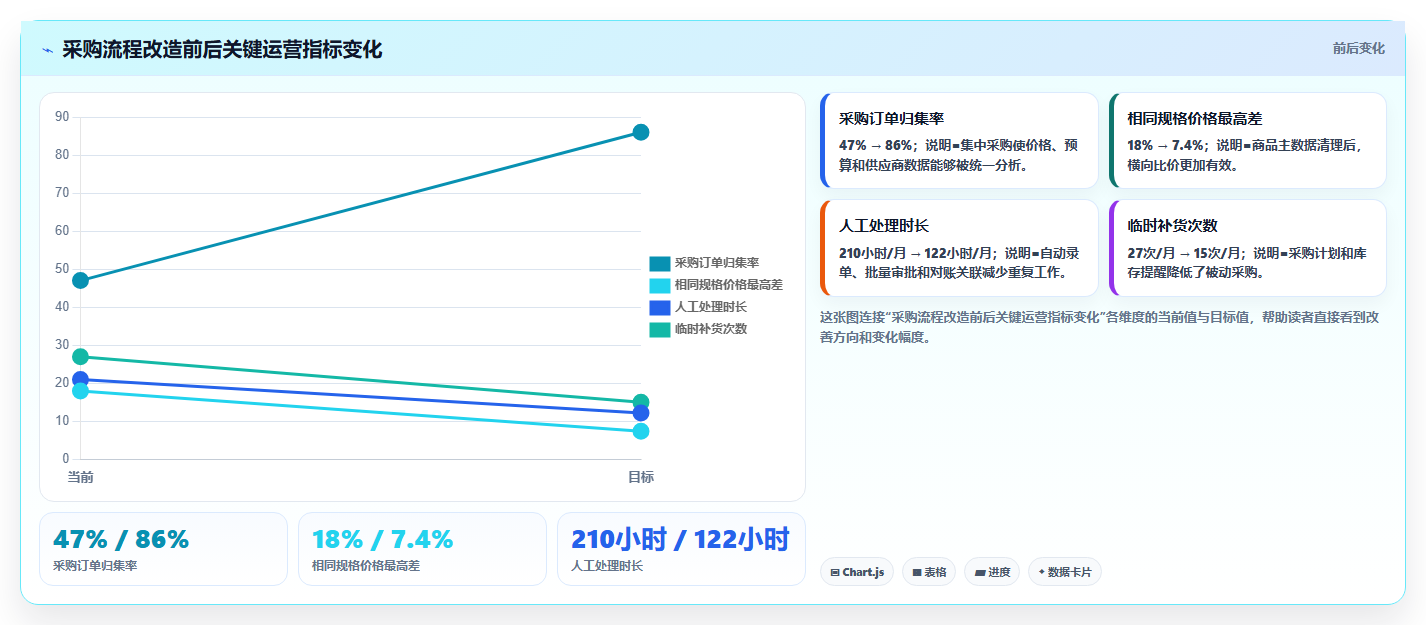Click the text 27次/月 → 15次/月
The width and height of the screenshot is (1426, 625).
[x=1182, y=253]
